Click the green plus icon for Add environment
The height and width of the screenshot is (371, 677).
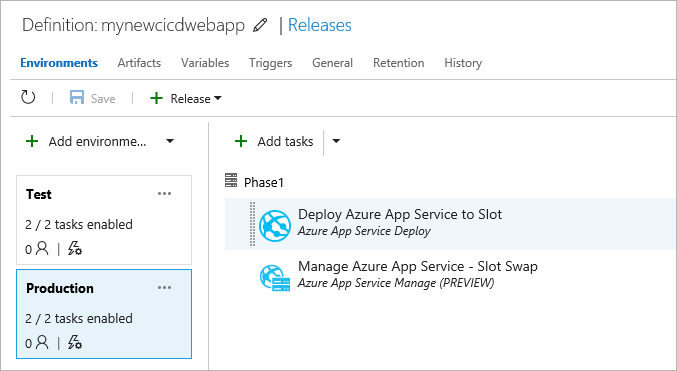point(32,141)
